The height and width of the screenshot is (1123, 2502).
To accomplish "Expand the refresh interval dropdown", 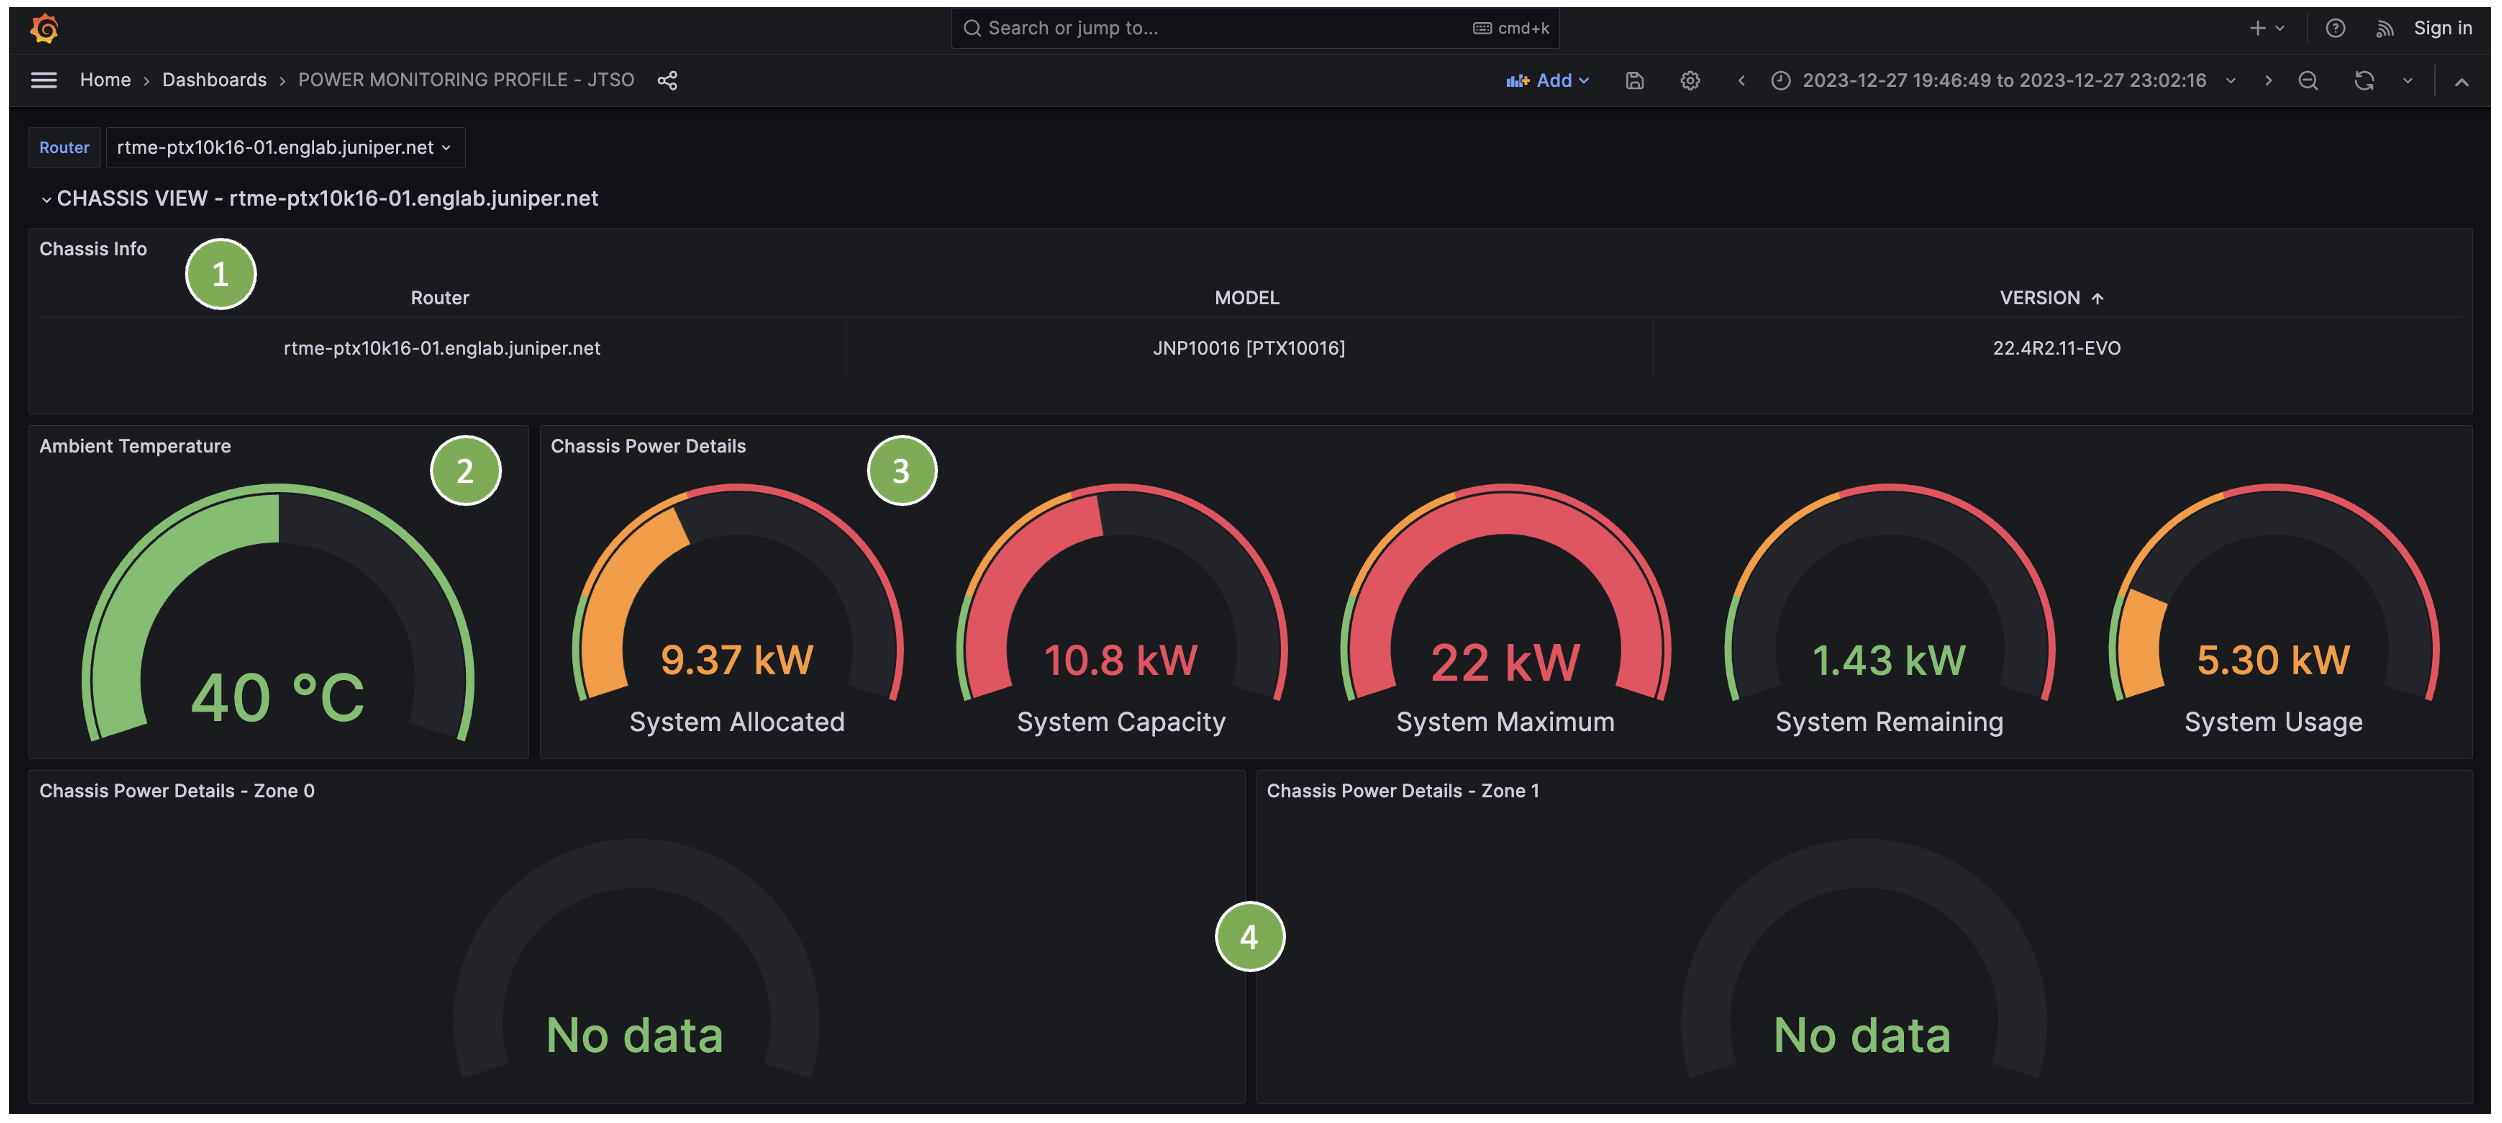I will (x=2408, y=81).
